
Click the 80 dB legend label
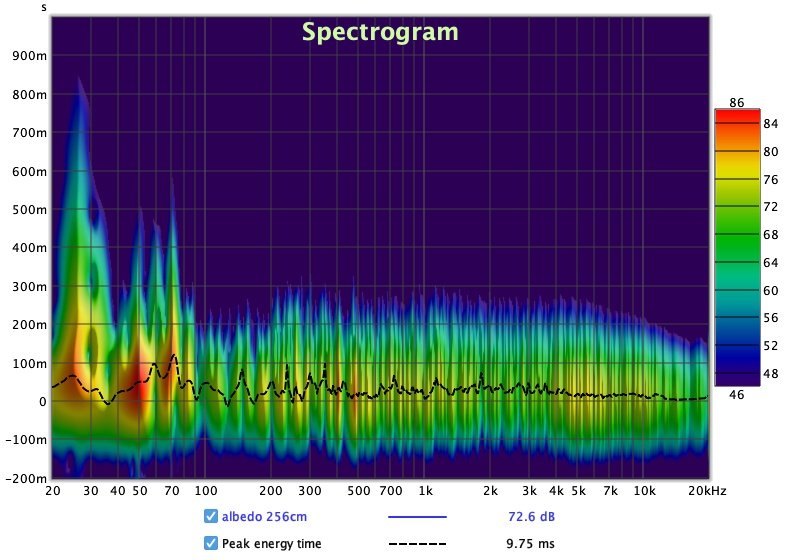click(770, 151)
